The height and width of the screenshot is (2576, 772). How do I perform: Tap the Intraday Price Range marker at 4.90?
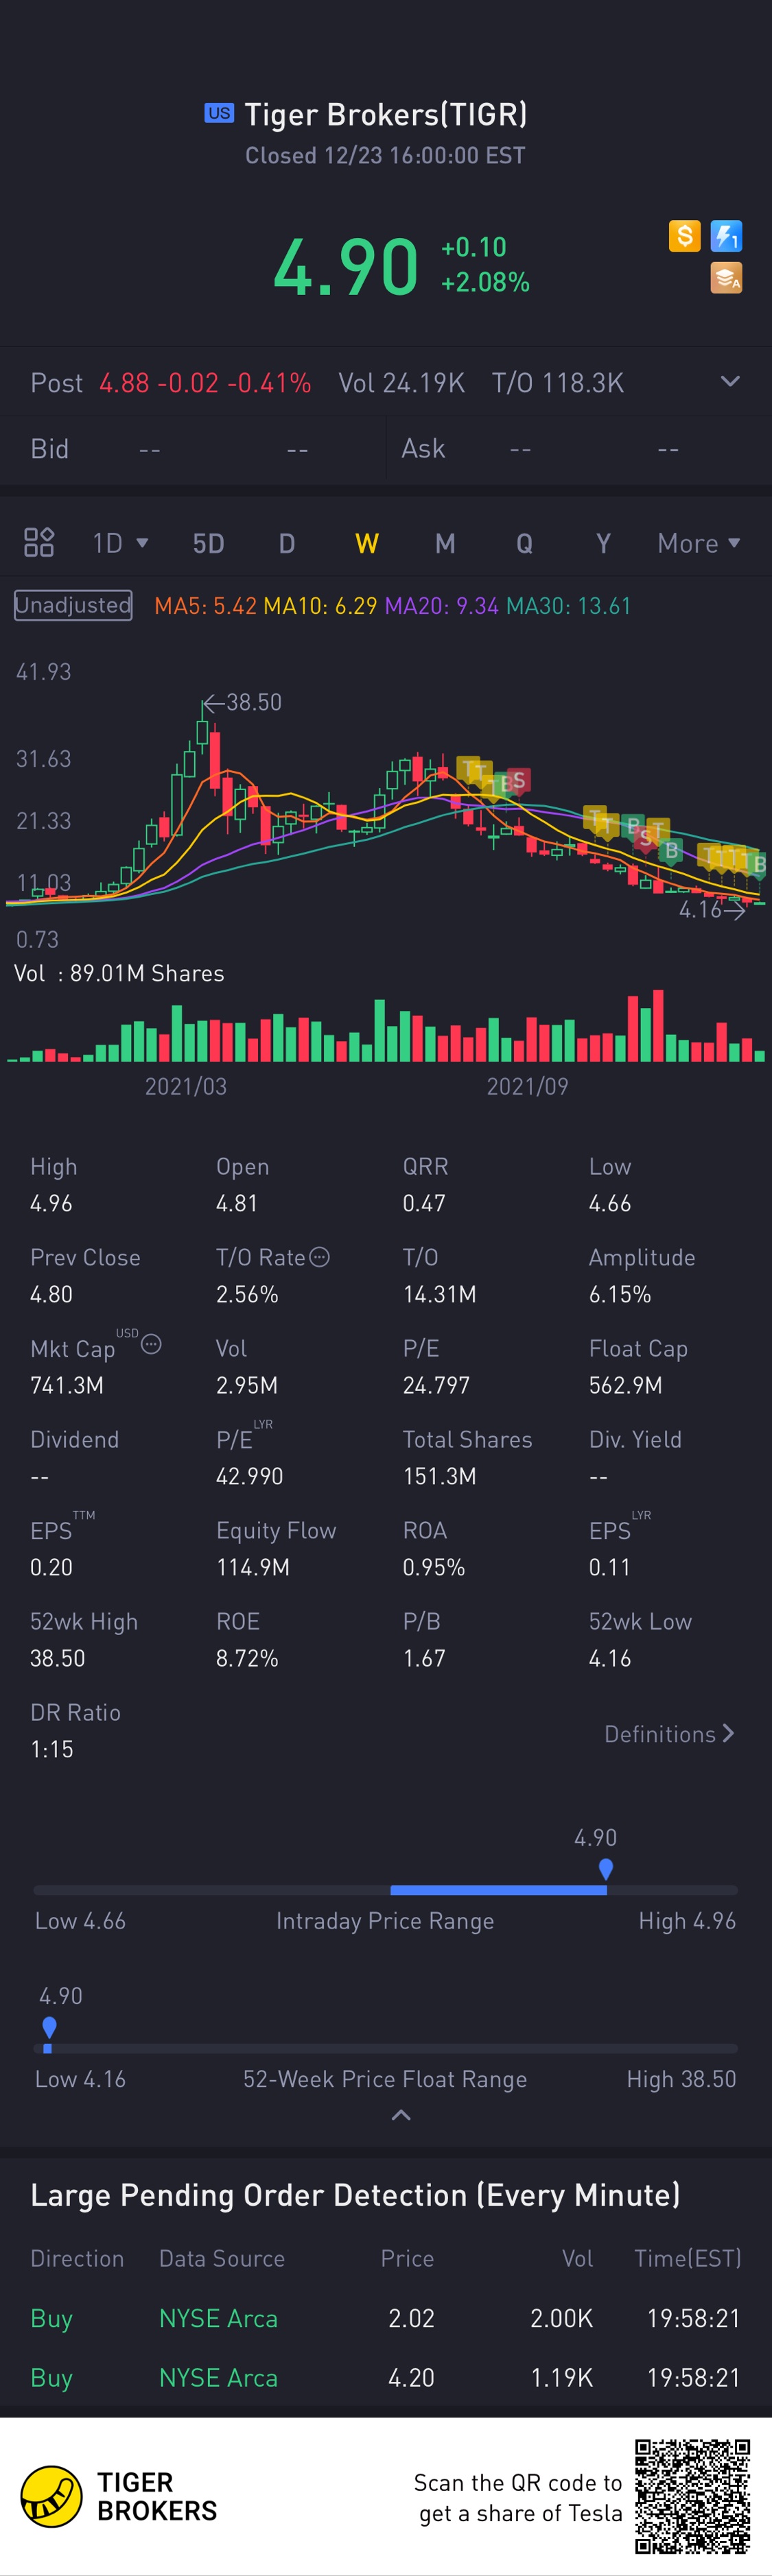tap(605, 1868)
